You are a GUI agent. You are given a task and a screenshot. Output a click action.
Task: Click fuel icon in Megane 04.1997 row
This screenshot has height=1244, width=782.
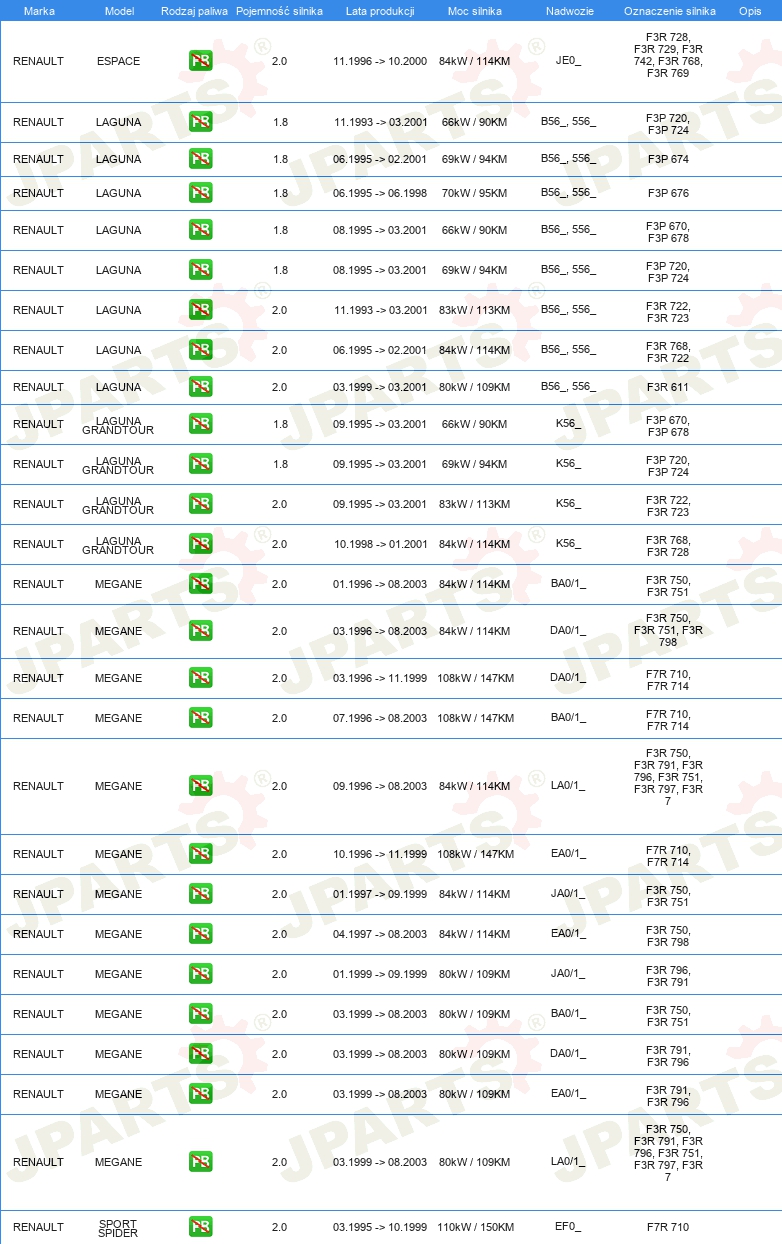tap(200, 934)
